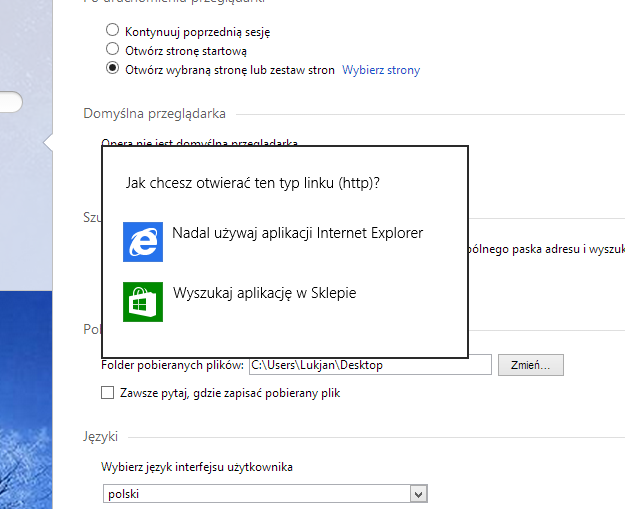Open the "polski" language combo box

pyautogui.click(x=265, y=494)
